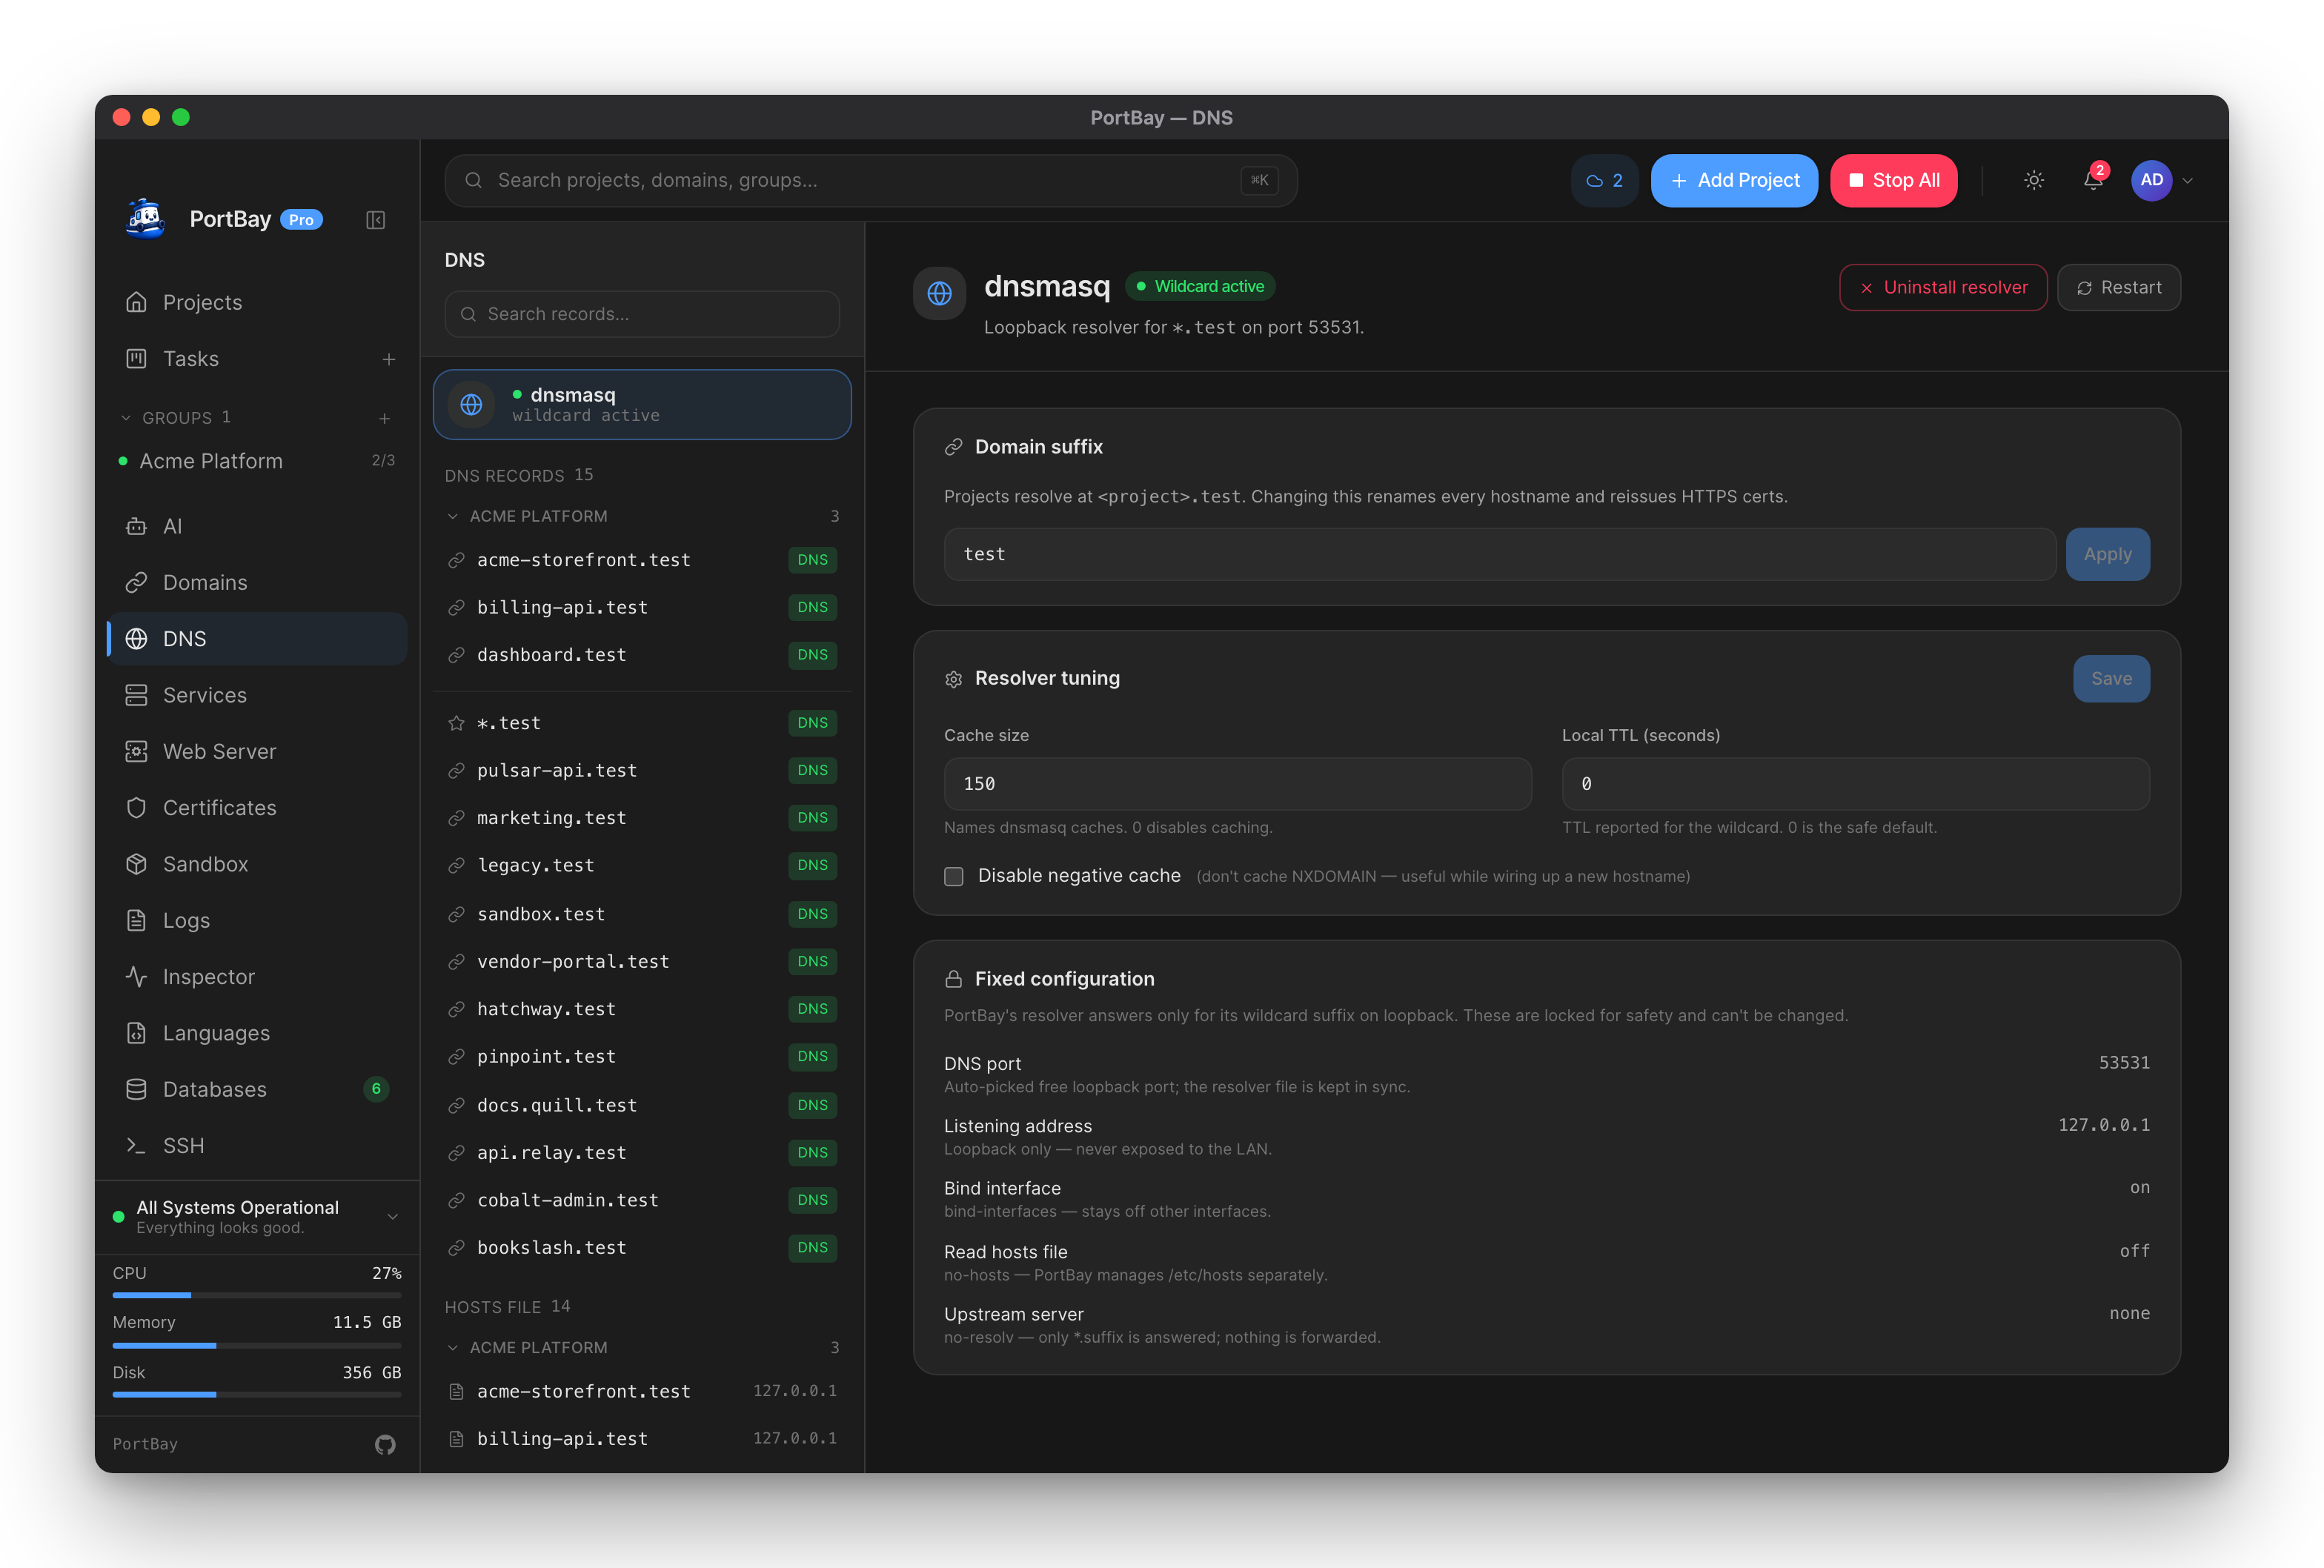Collapse ACME PLATFORM DNS records group
The image size is (2324, 1568).
453,516
